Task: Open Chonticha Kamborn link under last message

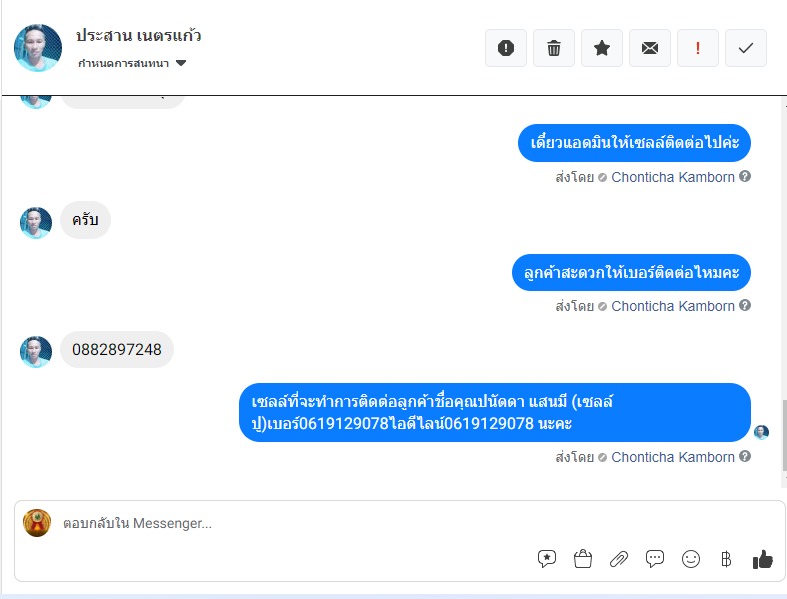Action: point(673,457)
